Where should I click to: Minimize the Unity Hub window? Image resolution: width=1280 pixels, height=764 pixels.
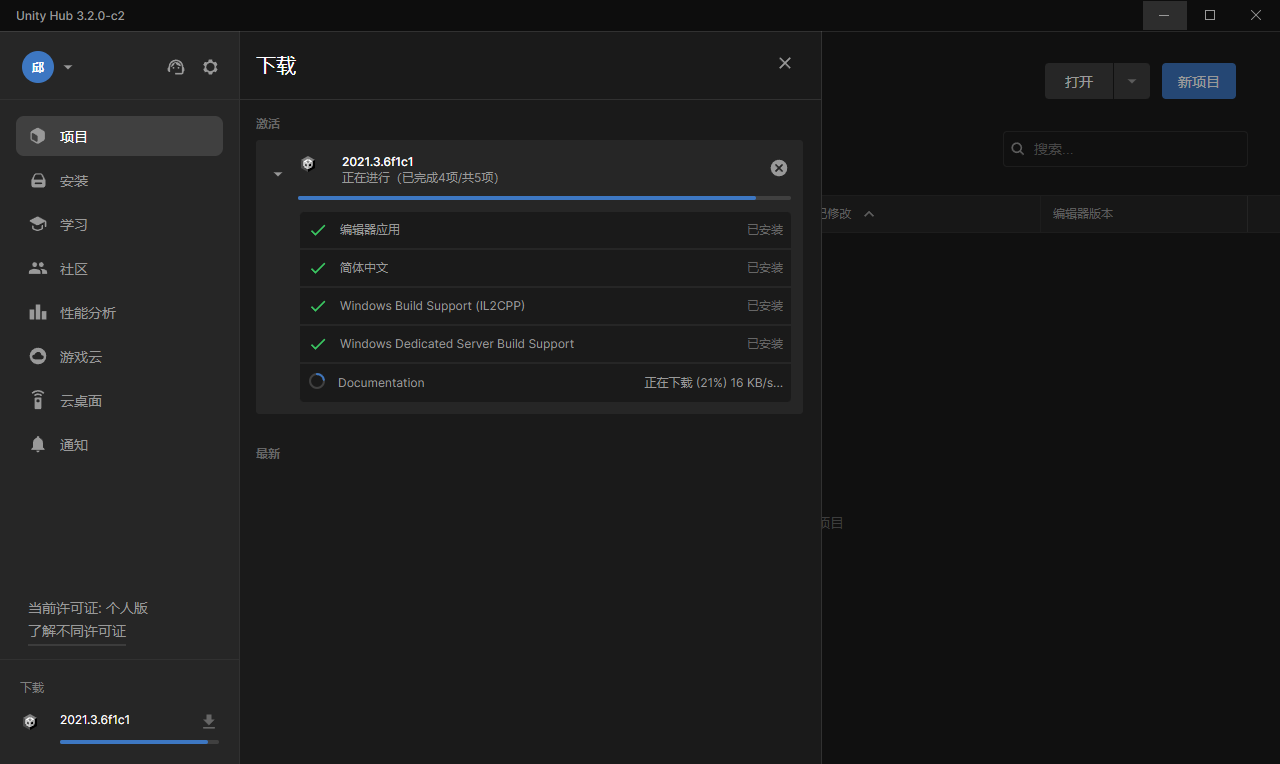(1165, 15)
